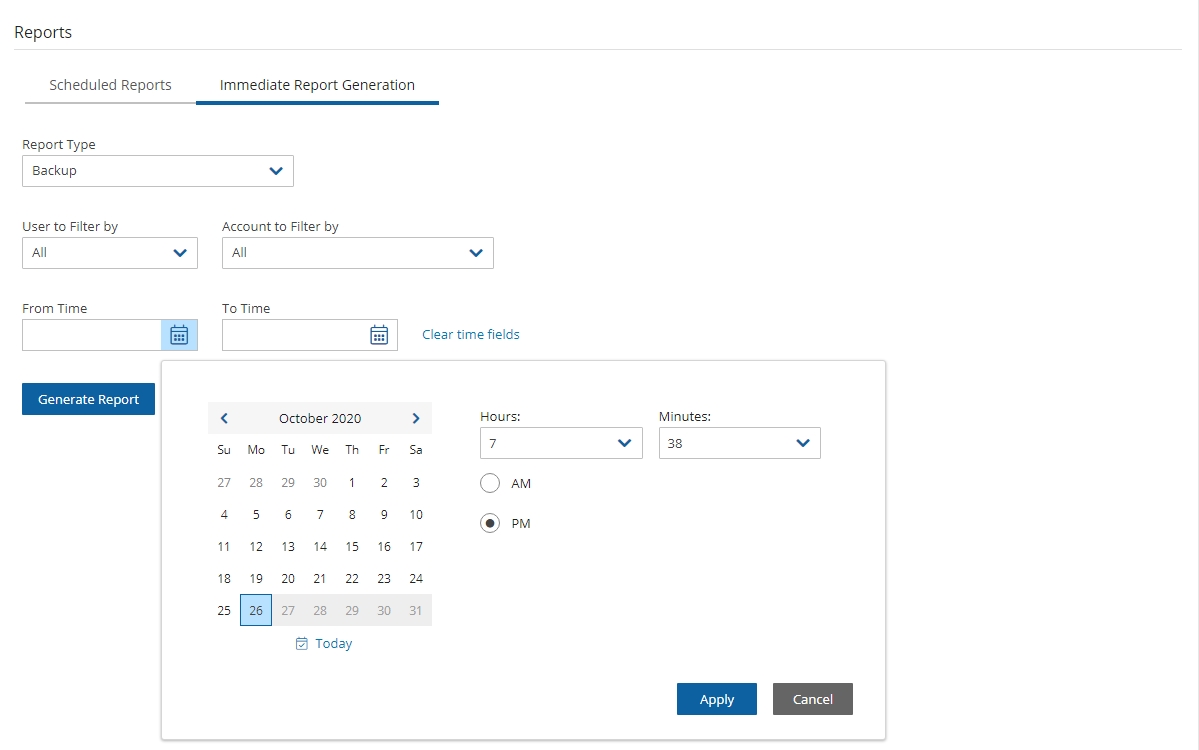
Task: Select the AM radio button
Action: [490, 484]
